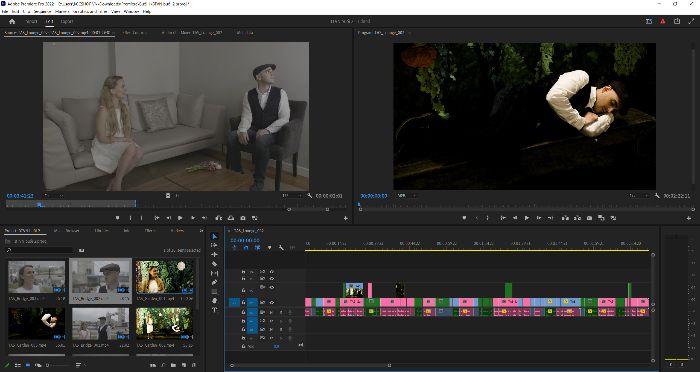Screen dimensions: 700x372
Task: Open Source monitor zoom level dropdown
Action: pyautogui.click(x=54, y=196)
